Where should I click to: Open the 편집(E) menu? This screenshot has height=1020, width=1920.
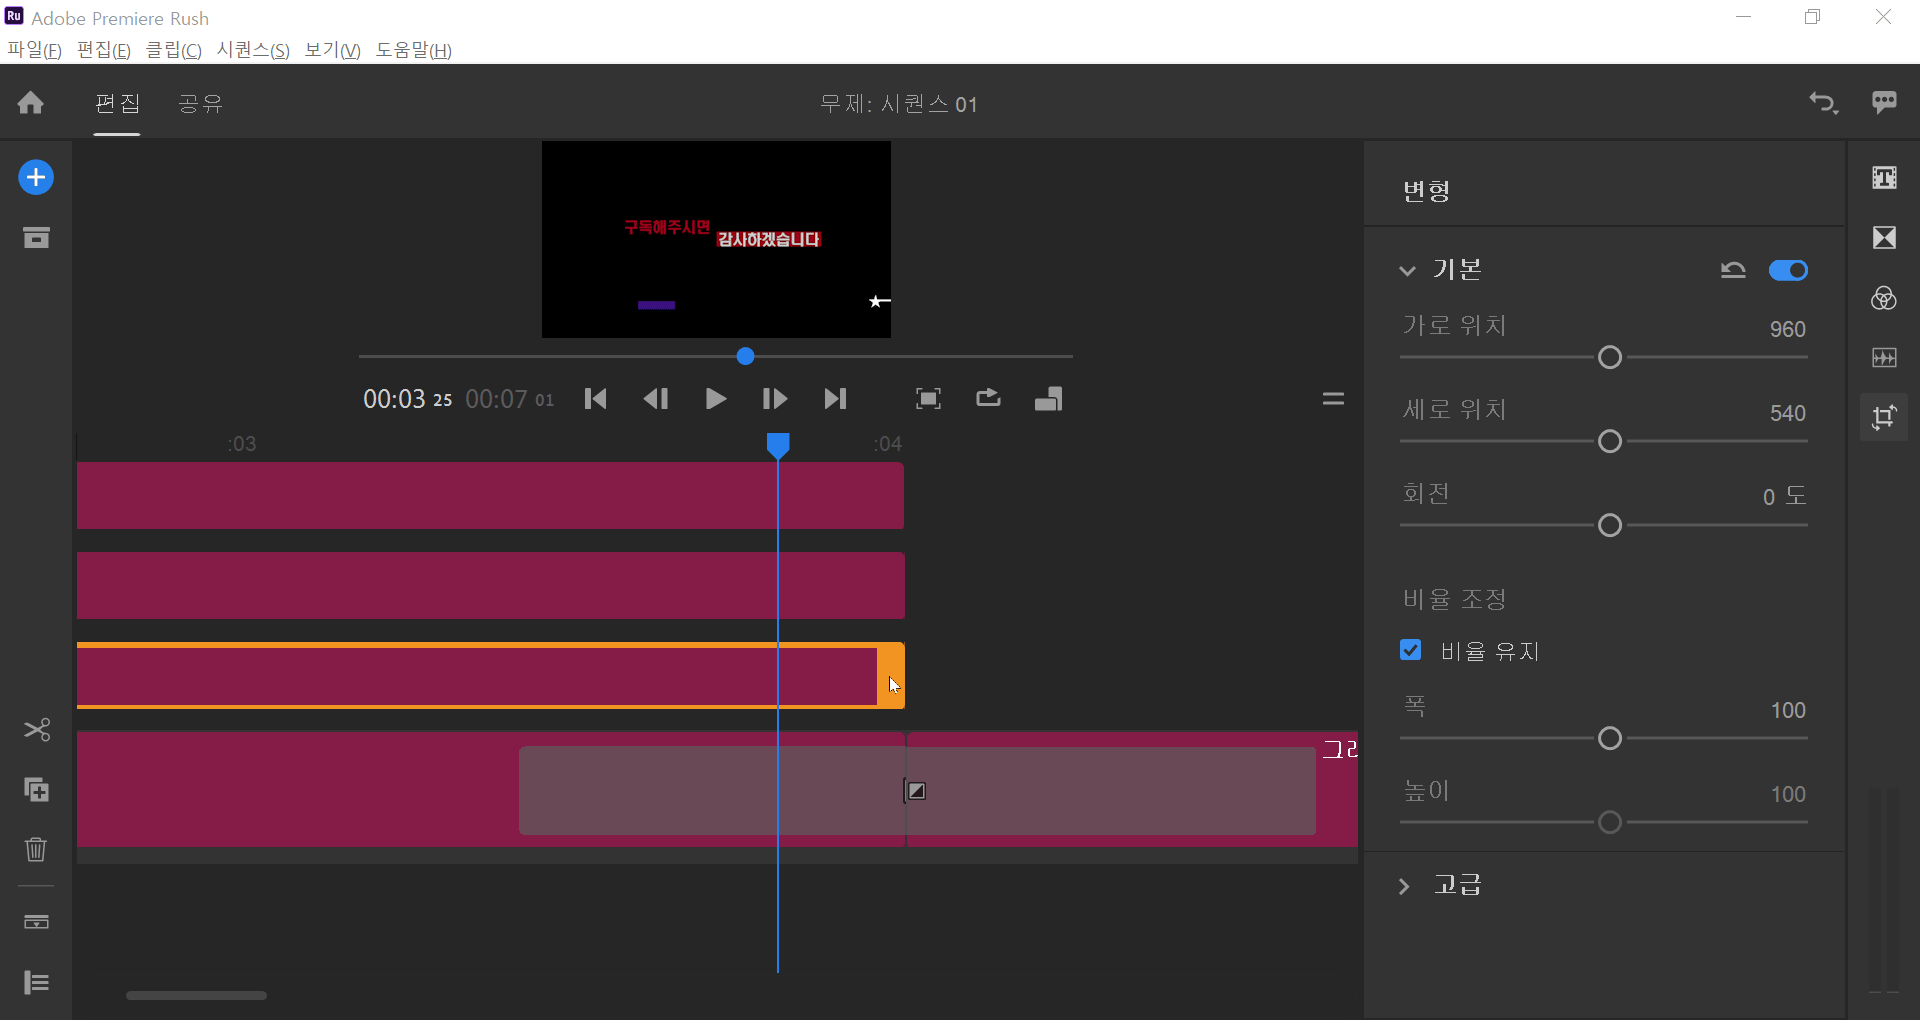[104, 50]
